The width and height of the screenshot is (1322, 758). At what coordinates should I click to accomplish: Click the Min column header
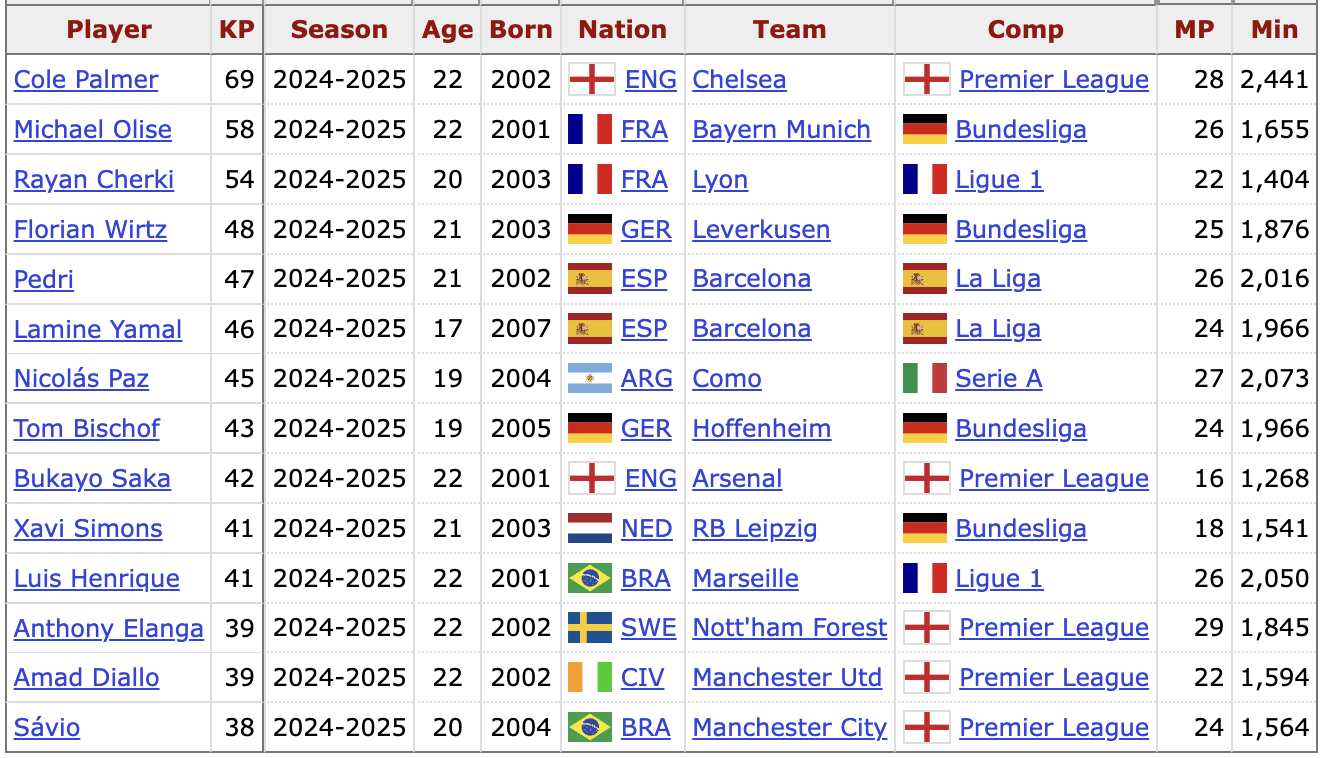click(x=1274, y=30)
